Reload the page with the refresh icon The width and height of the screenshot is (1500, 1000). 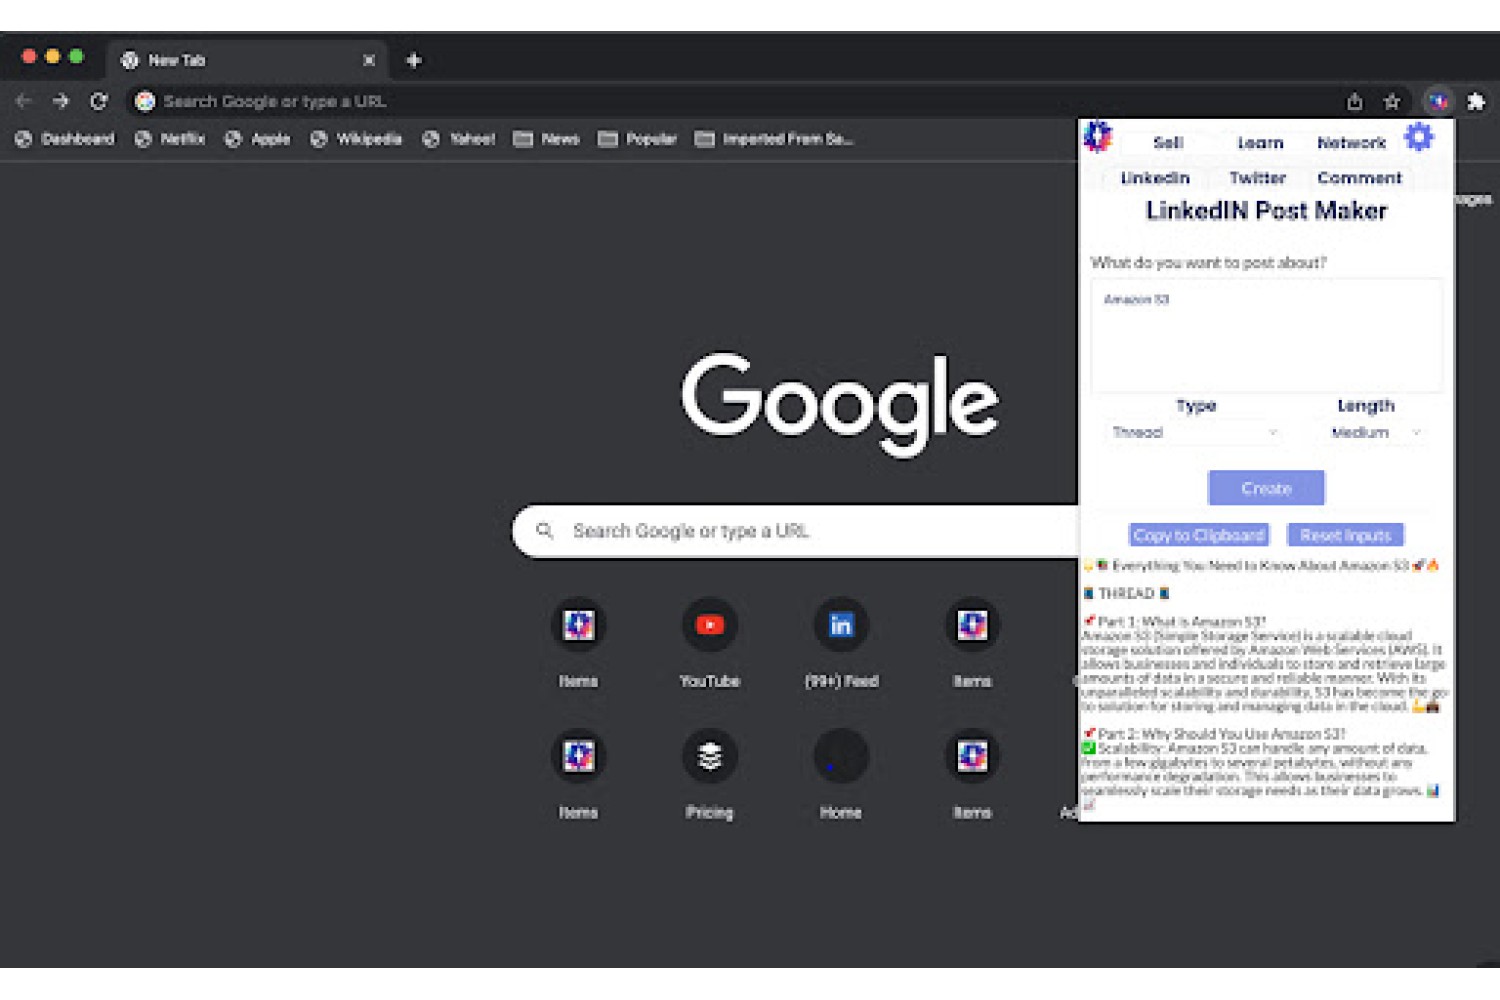[98, 101]
